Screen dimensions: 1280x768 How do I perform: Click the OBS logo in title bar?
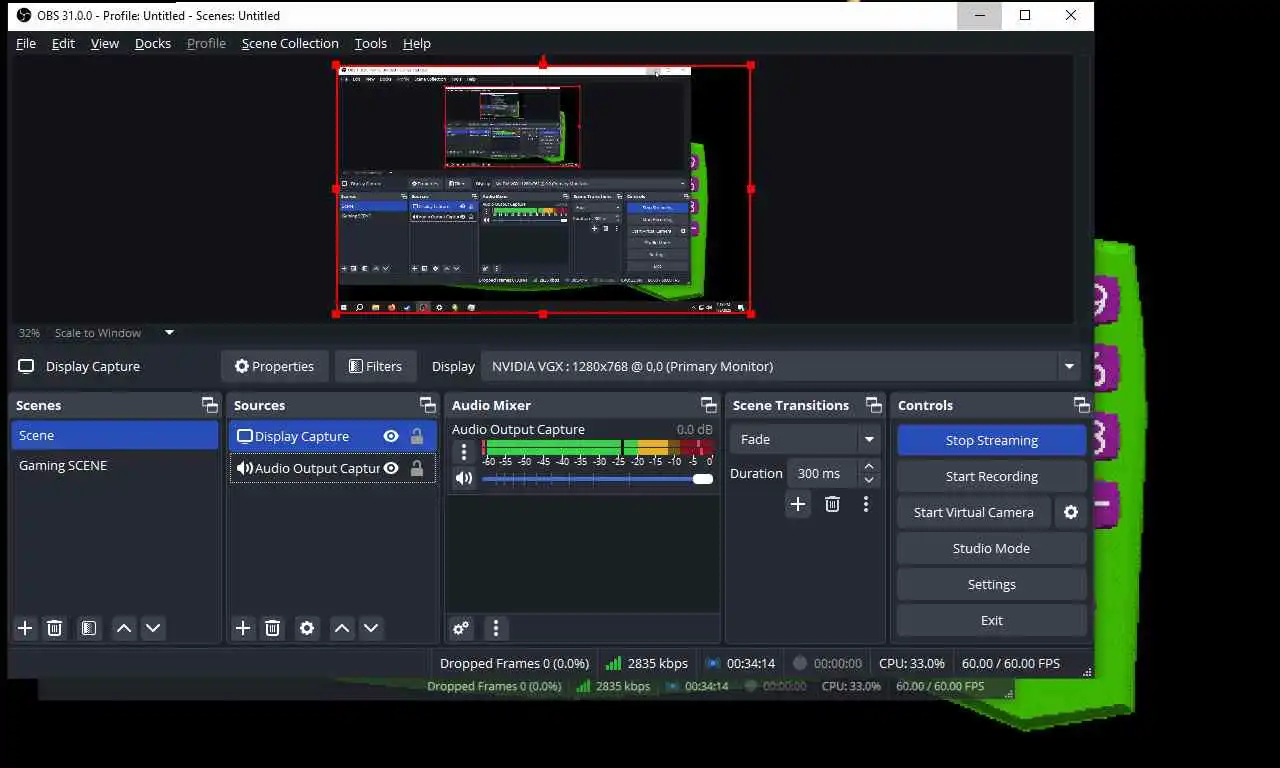[x=24, y=15]
